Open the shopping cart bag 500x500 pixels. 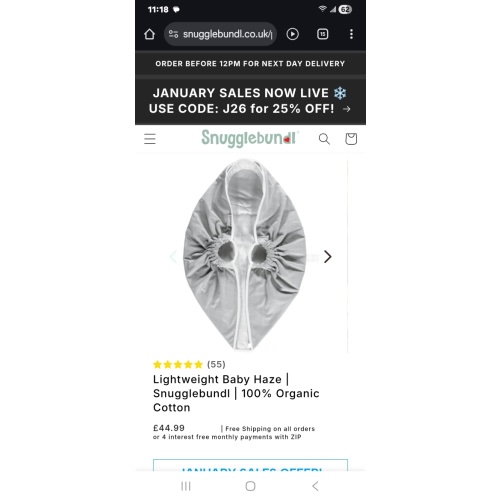351,139
